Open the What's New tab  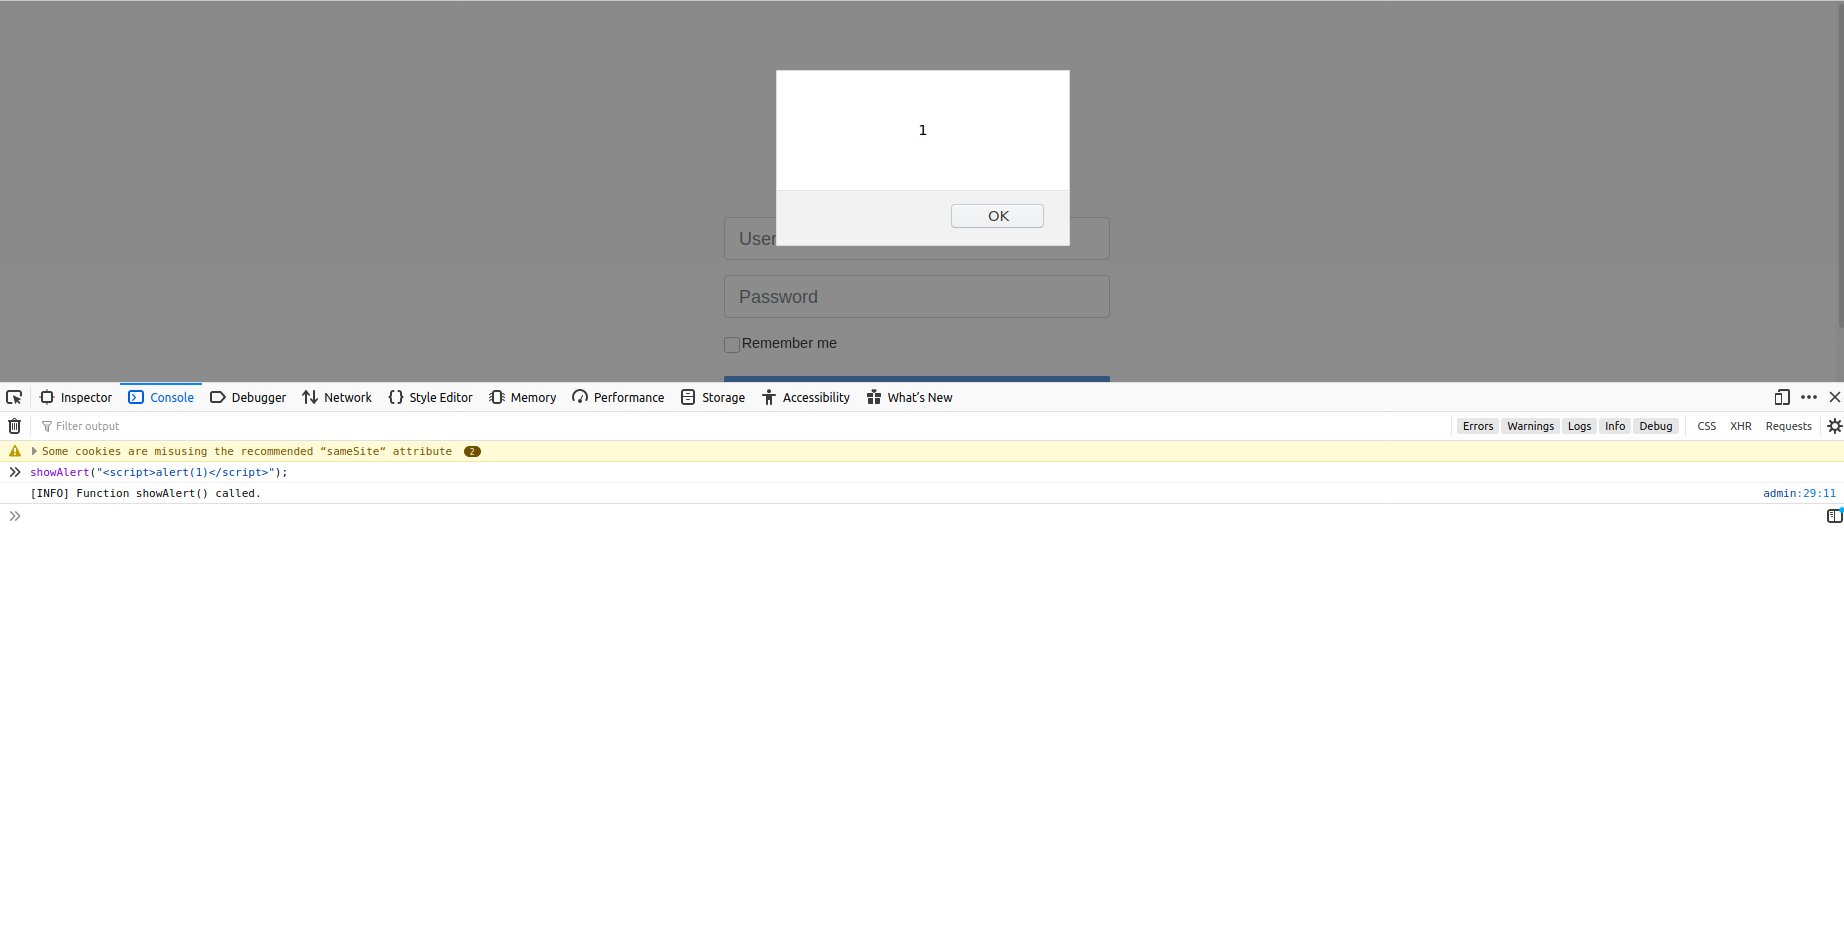[910, 397]
